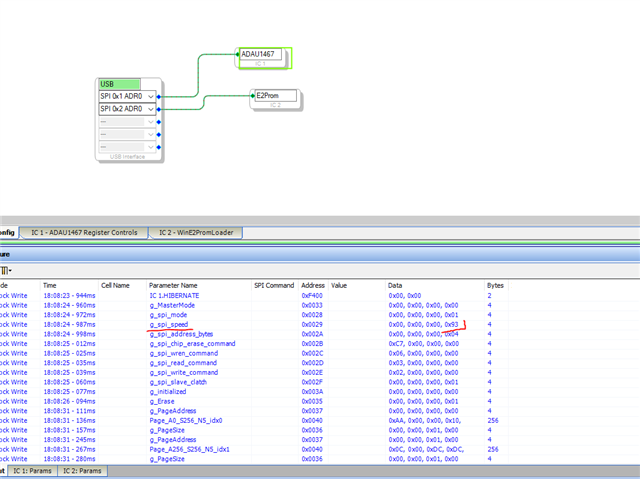Click address 0x0029 cell
This screenshot has height=479, width=640.
click(312, 324)
